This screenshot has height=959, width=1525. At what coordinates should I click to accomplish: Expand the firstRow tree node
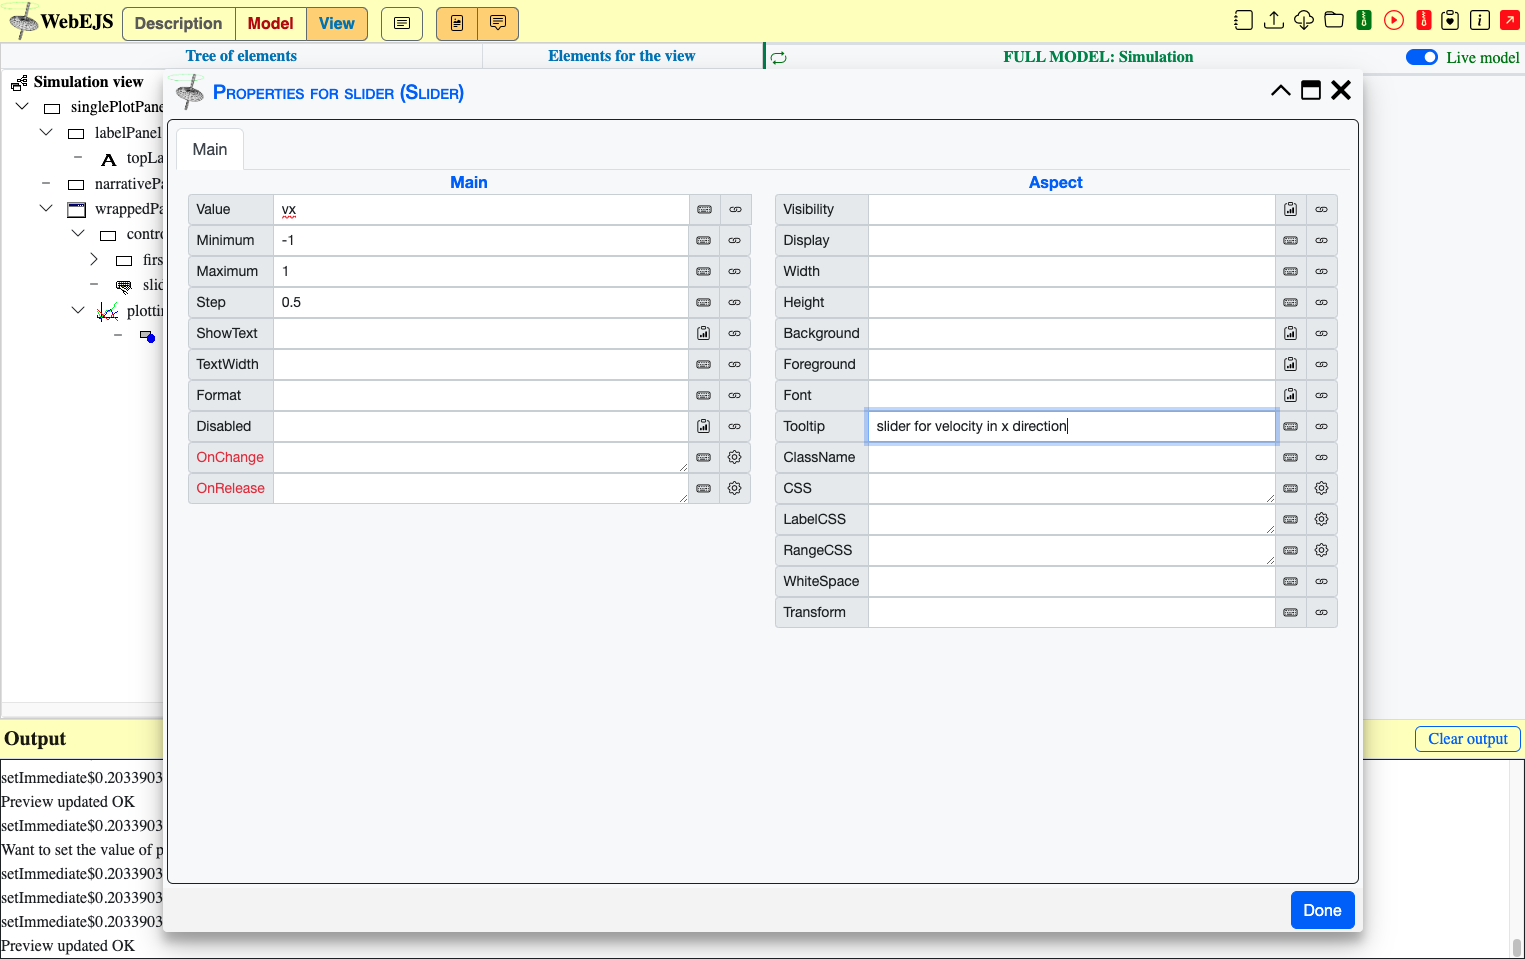[94, 259]
